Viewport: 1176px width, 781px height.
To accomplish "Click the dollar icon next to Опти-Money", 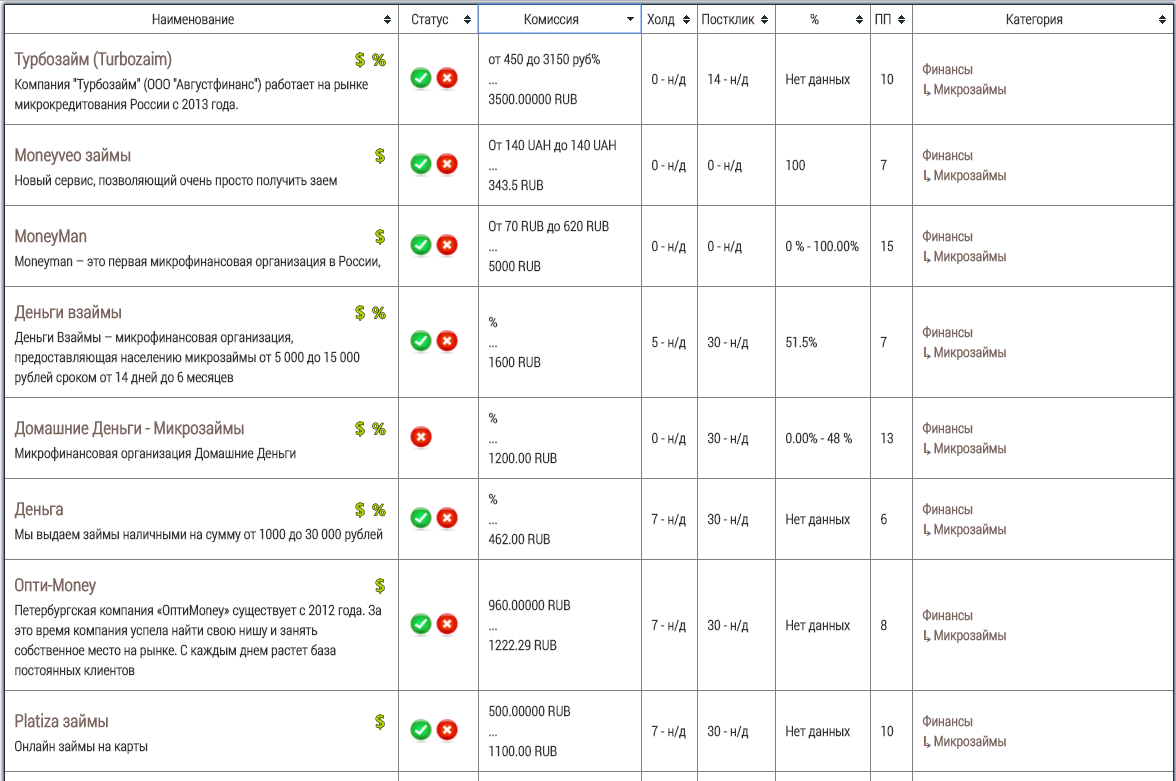I will click(380, 586).
